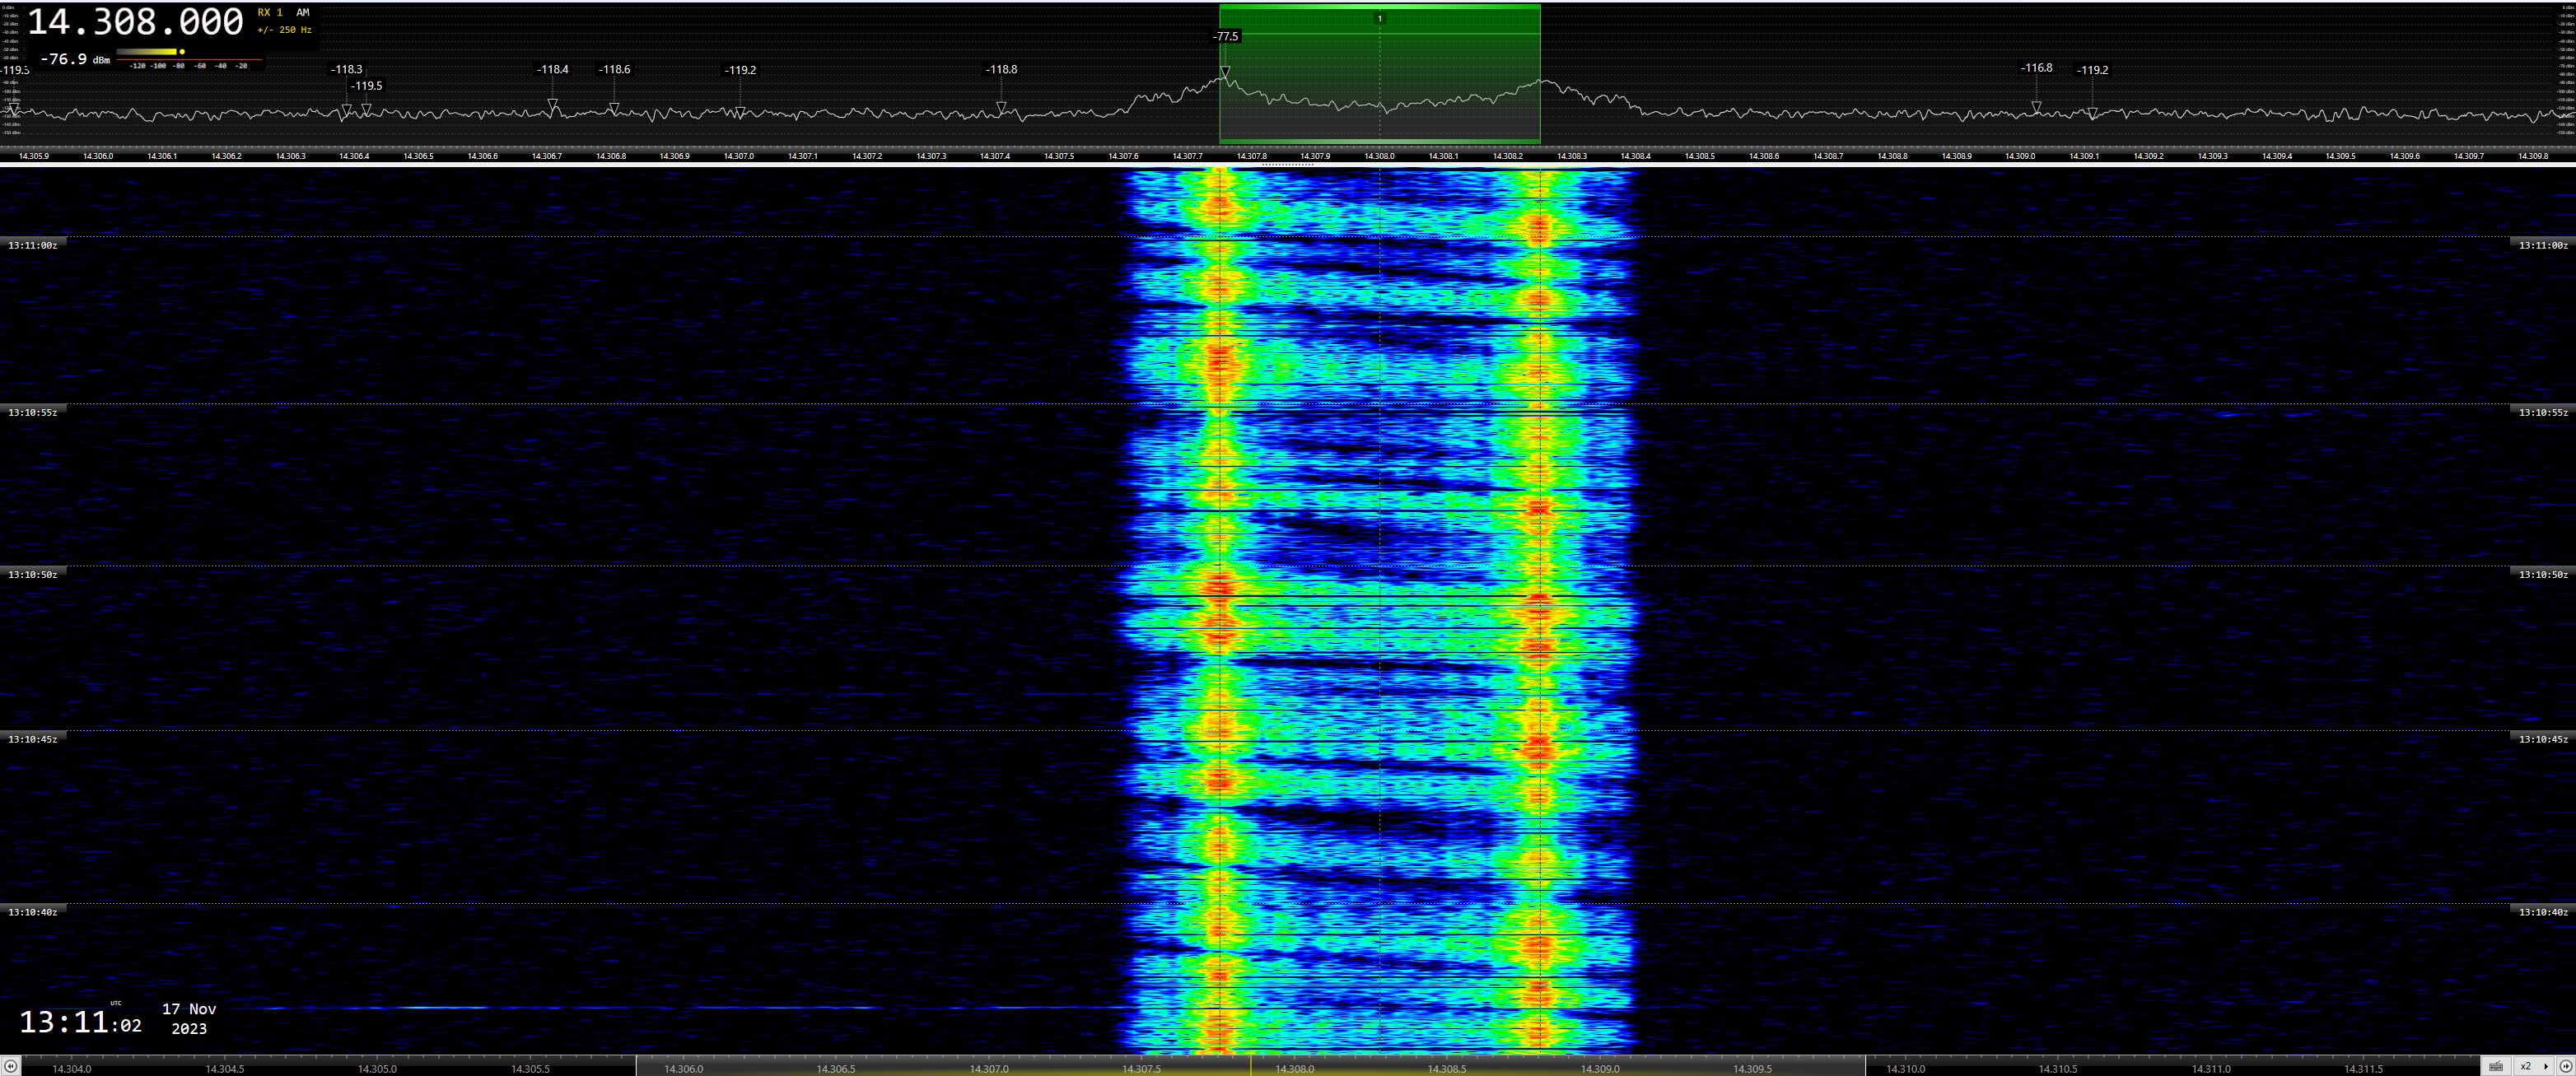The image size is (2576, 1076).
Task: Click the fast-forward double-arrow button at bottom right
Action: pyautogui.click(x=2565, y=1066)
